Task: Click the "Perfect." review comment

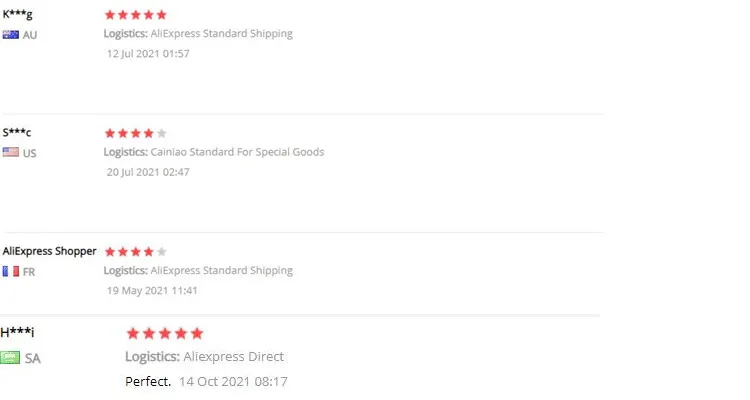Action: (x=148, y=381)
